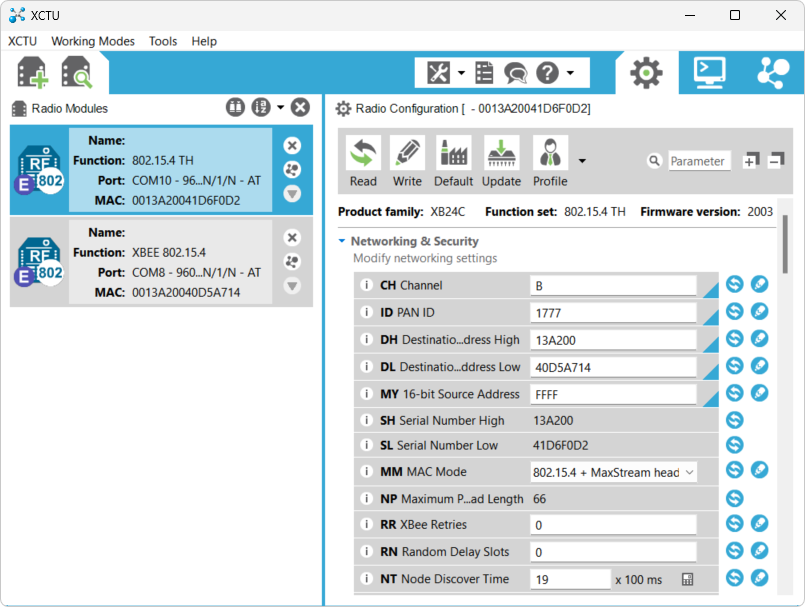Show info for CH Channel
This screenshot has height=607, width=805.
366,284
